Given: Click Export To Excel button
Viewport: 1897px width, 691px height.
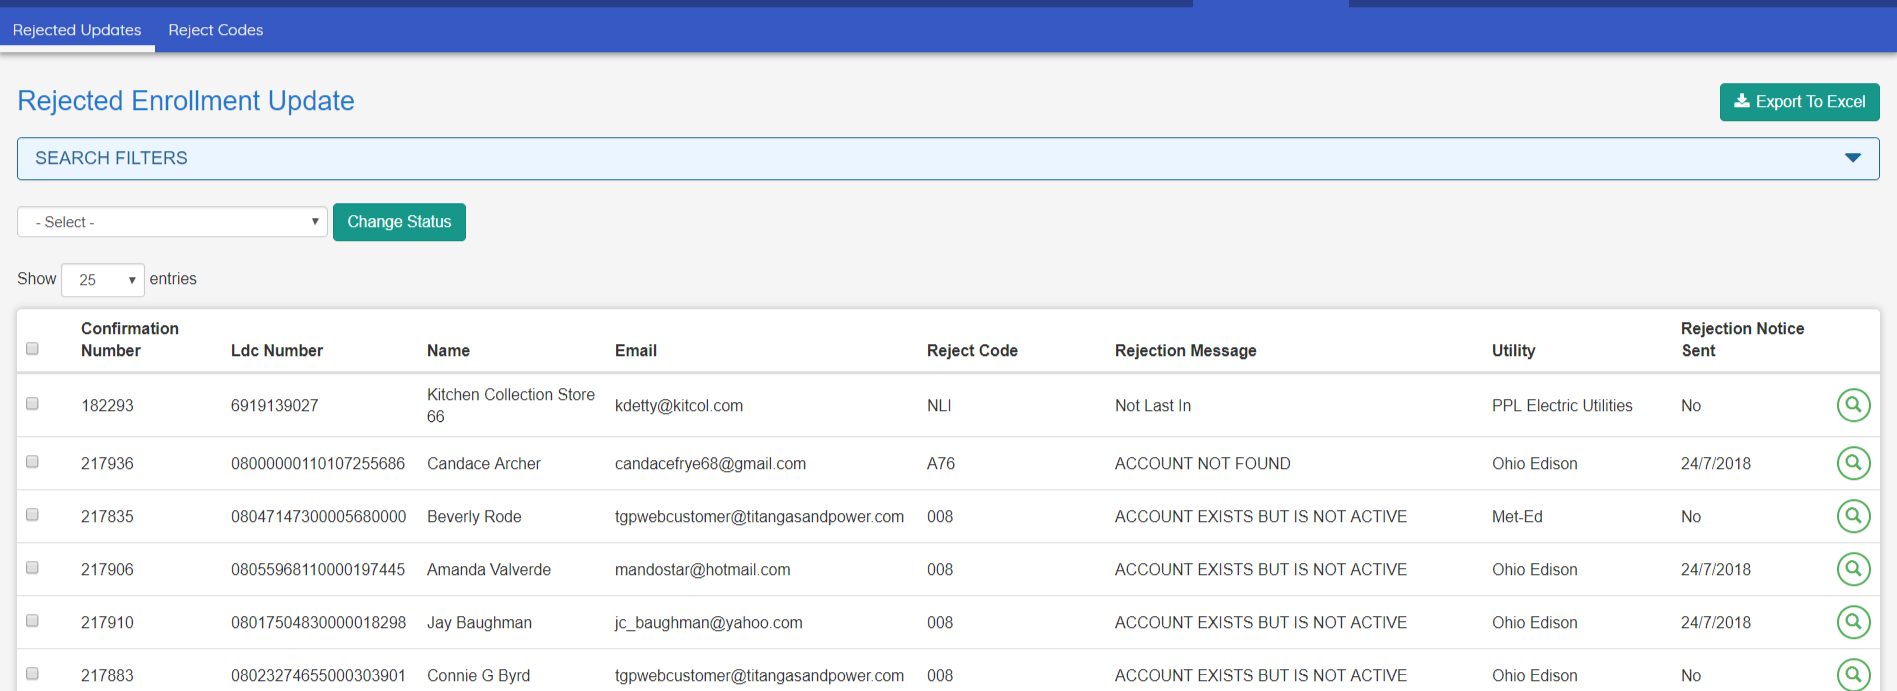Looking at the screenshot, I should point(1799,102).
